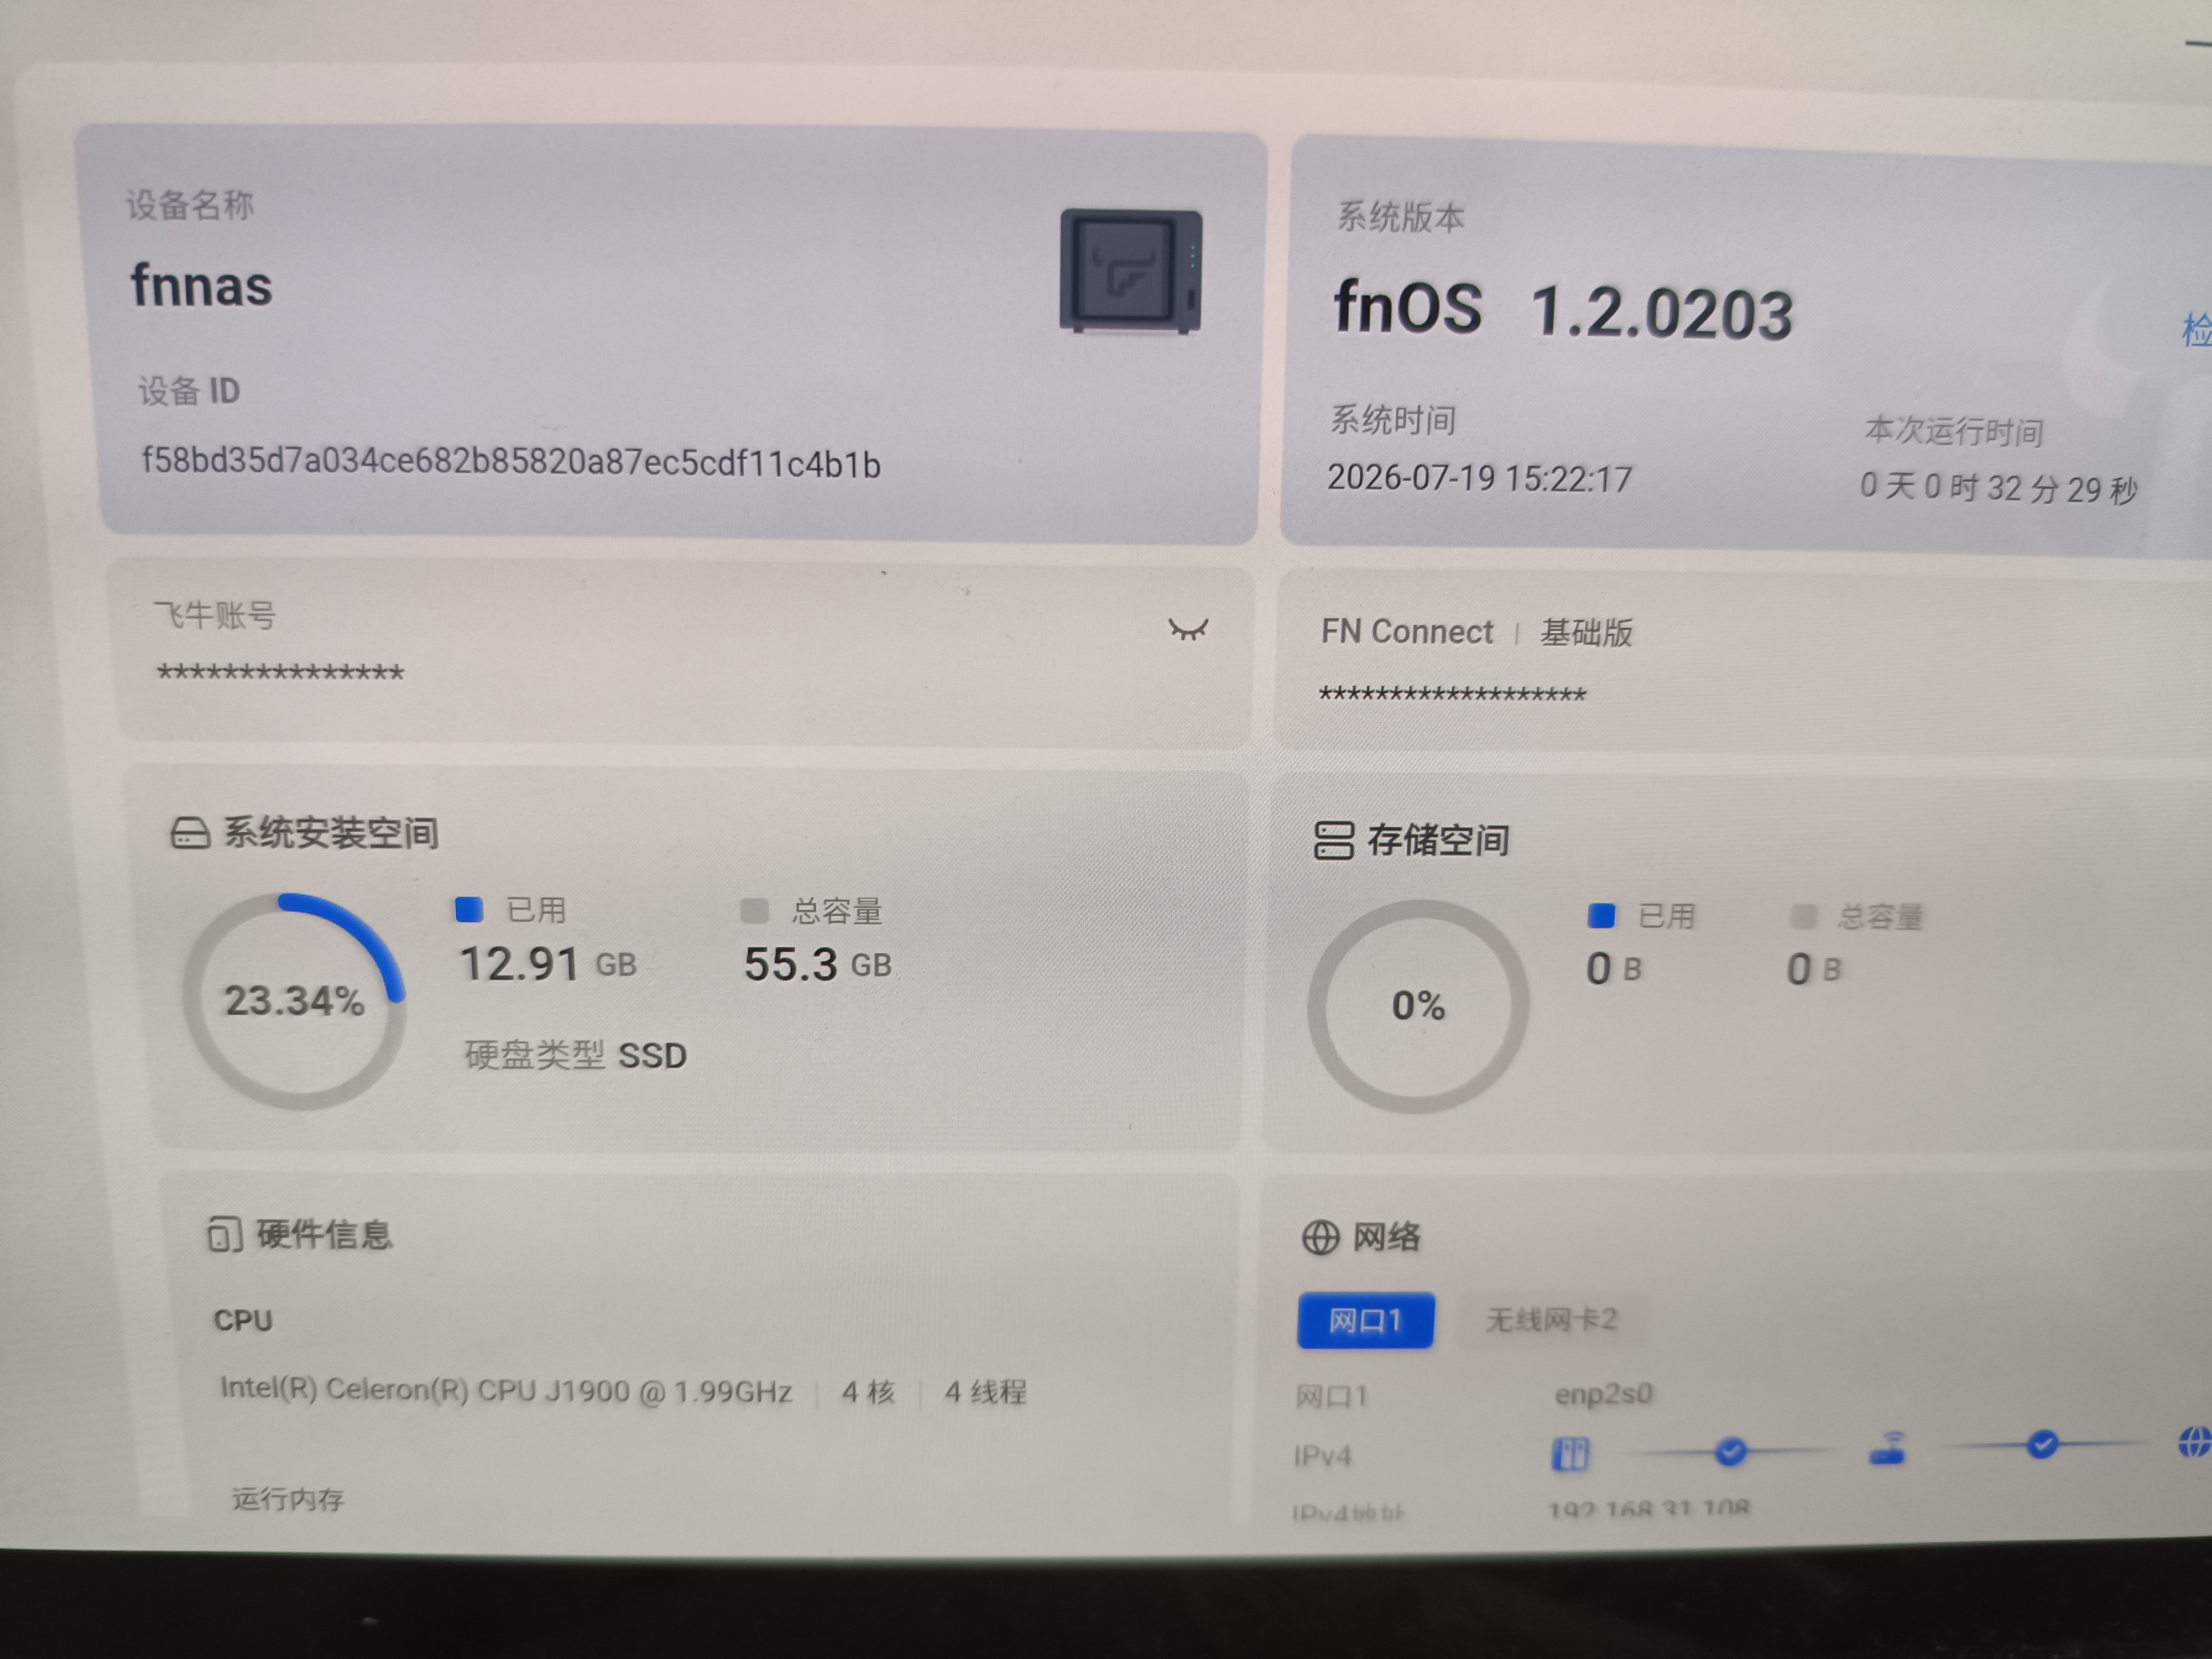Click the 存储空间 storage icon
The image size is (2212, 1659).
[1333, 840]
